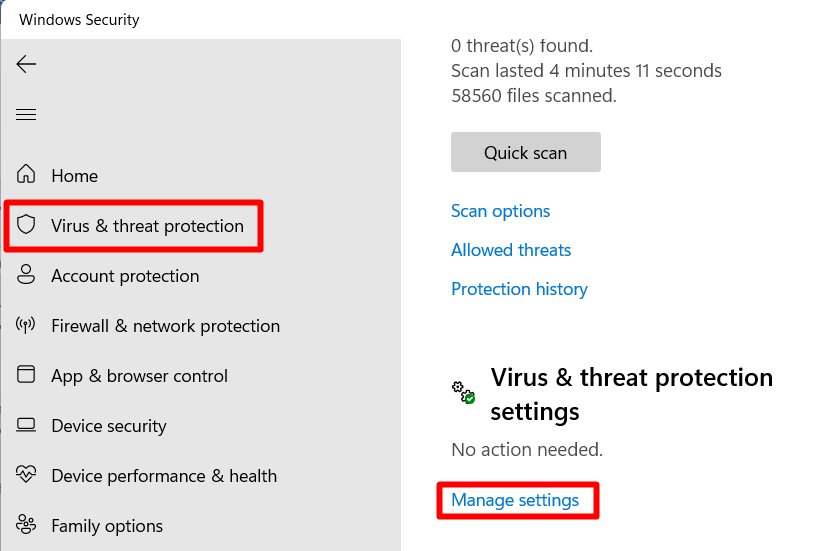Open Protection history link
This screenshot has width=832, height=551.
tap(519, 289)
